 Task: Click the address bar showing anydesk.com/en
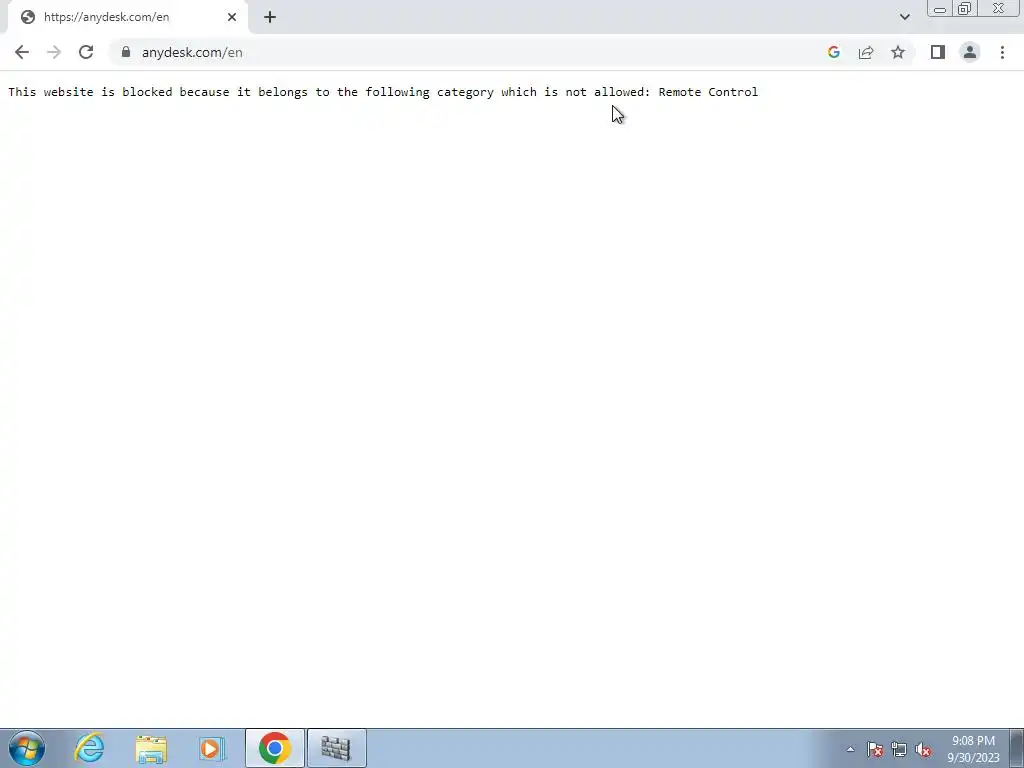pyautogui.click(x=470, y=52)
